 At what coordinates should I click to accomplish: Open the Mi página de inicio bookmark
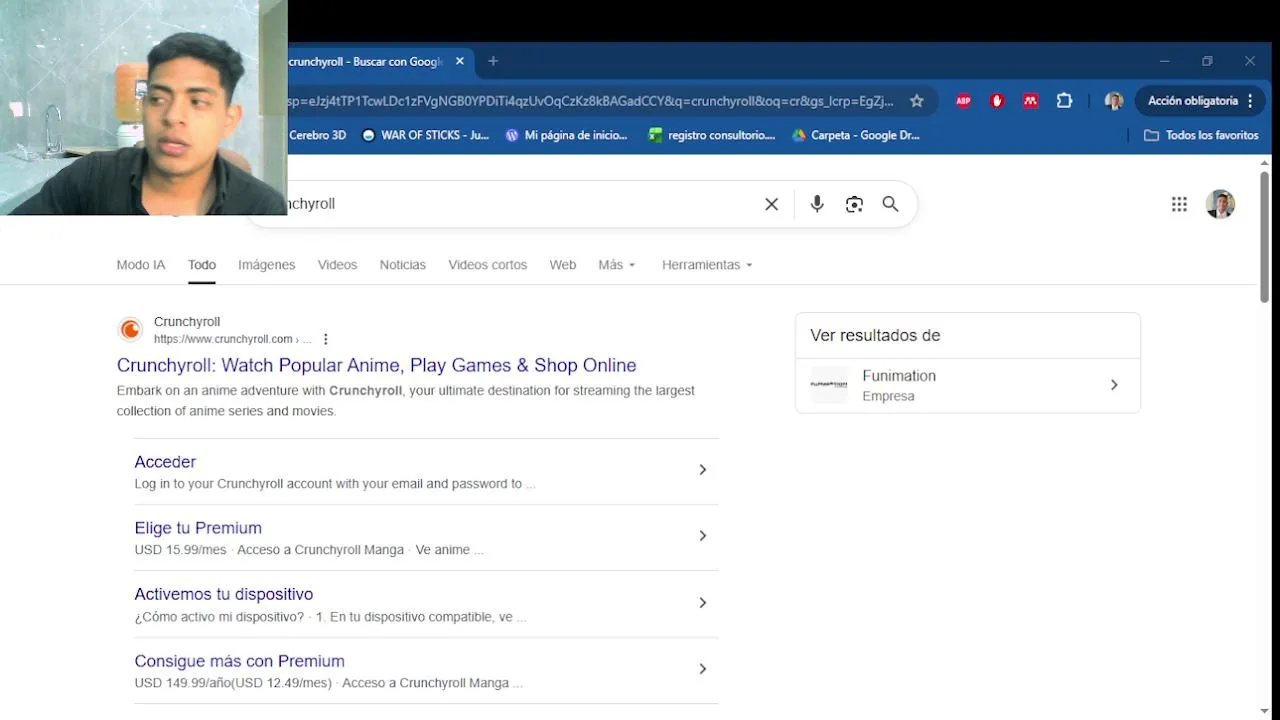(567, 135)
